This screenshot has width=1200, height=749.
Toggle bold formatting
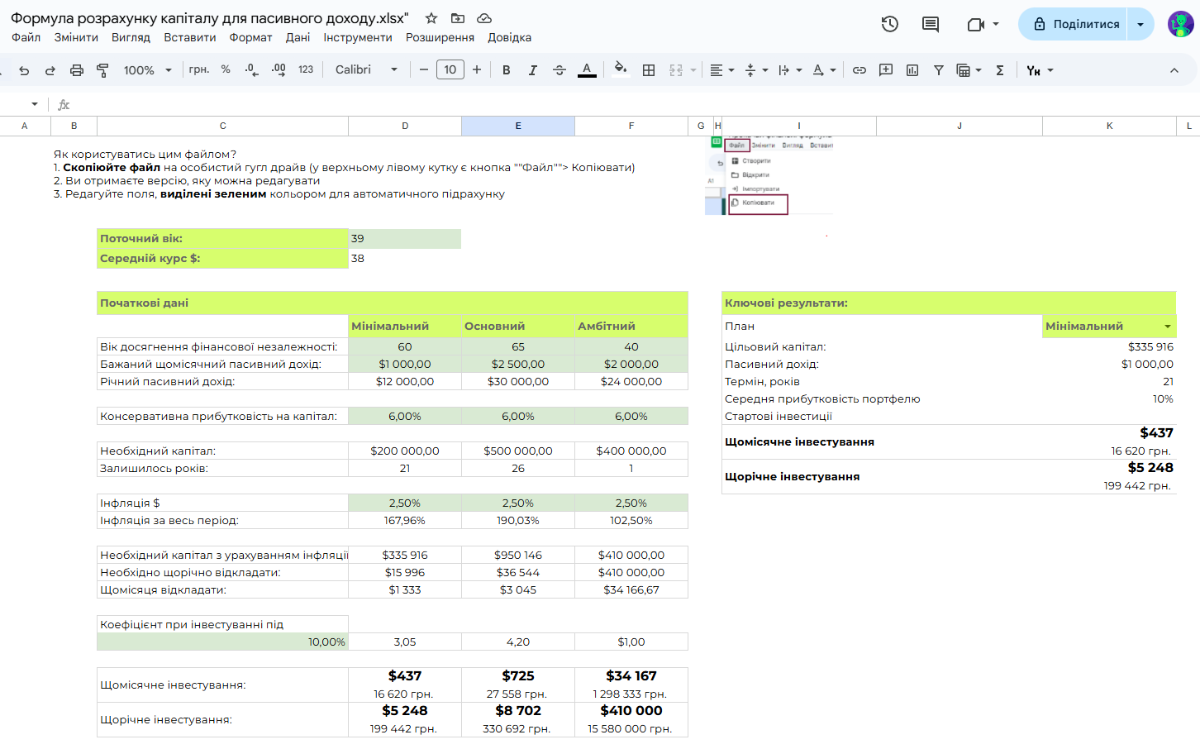coord(506,70)
